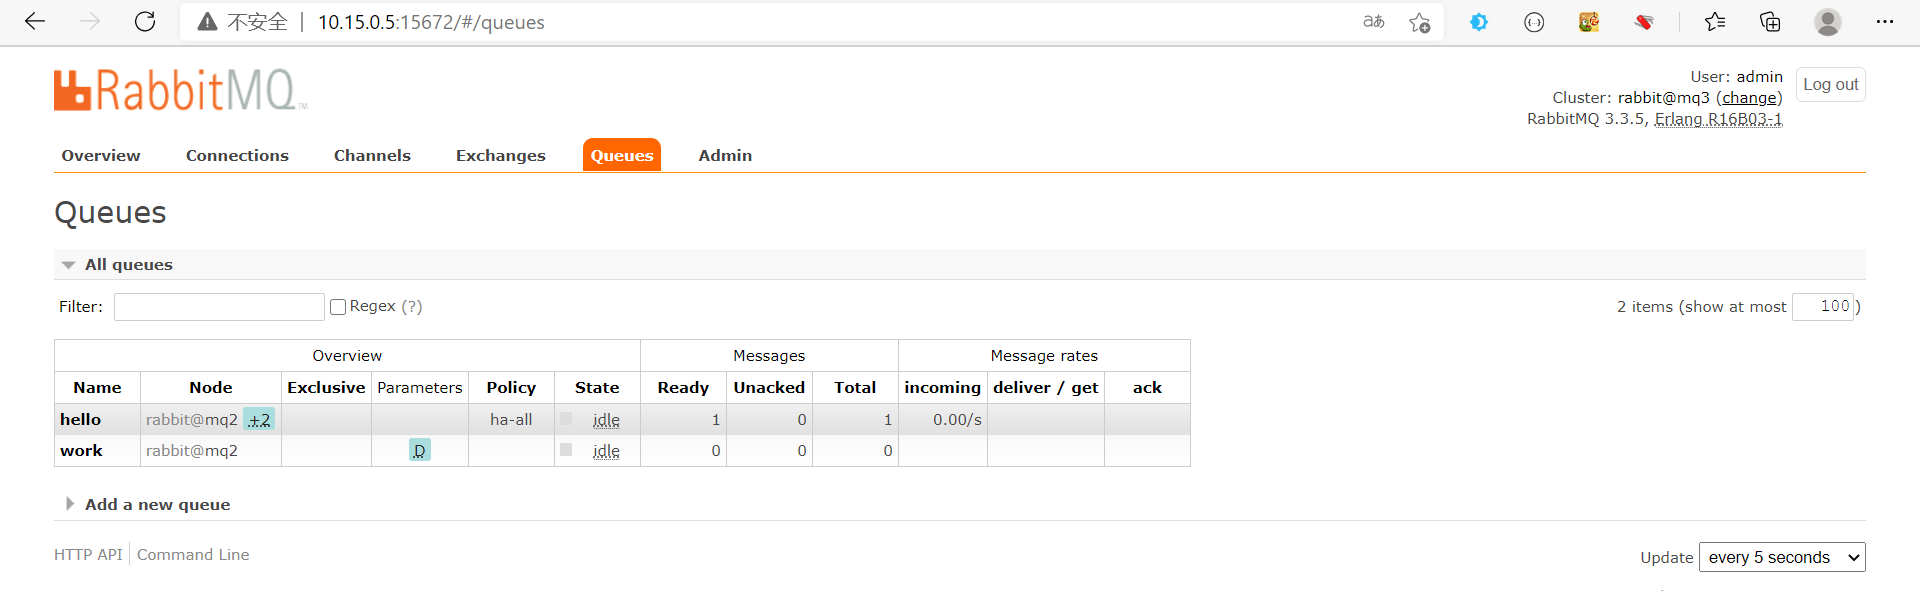Click the show at most items field
Viewport: 1920px width, 591px height.
click(1823, 307)
